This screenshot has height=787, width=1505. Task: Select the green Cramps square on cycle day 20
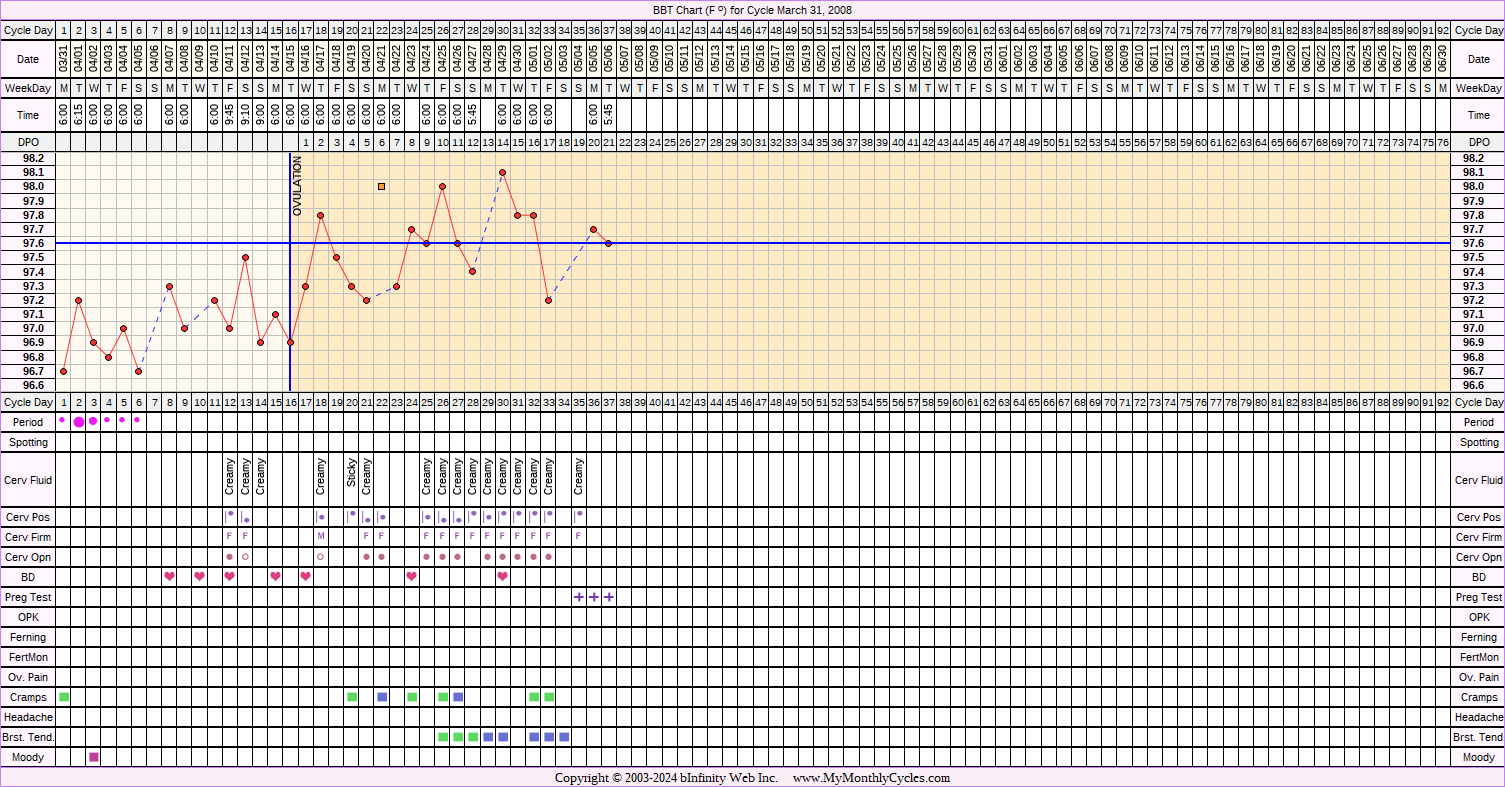(352, 696)
